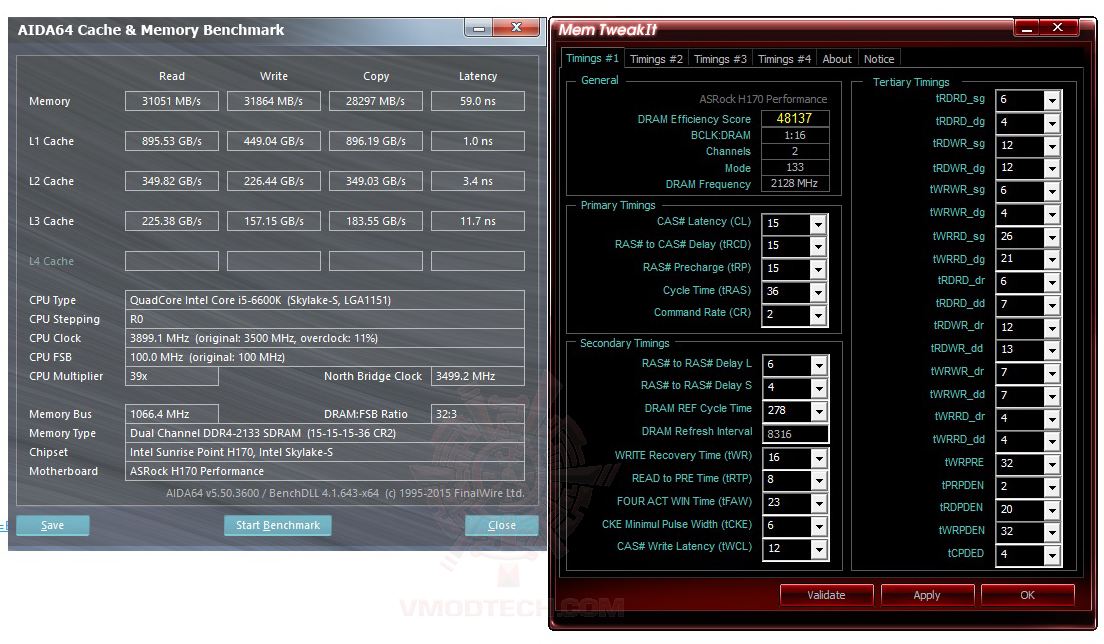Open the tWRPRE dropdown

(1052, 465)
